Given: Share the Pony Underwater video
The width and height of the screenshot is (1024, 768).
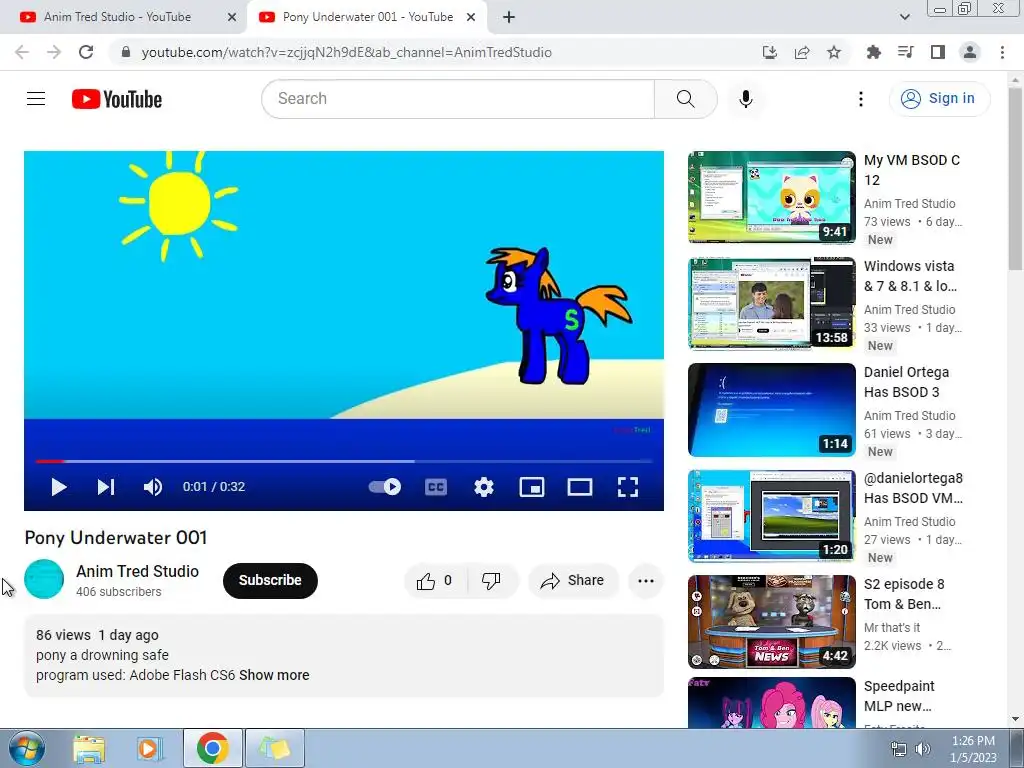Looking at the screenshot, I should [573, 581].
